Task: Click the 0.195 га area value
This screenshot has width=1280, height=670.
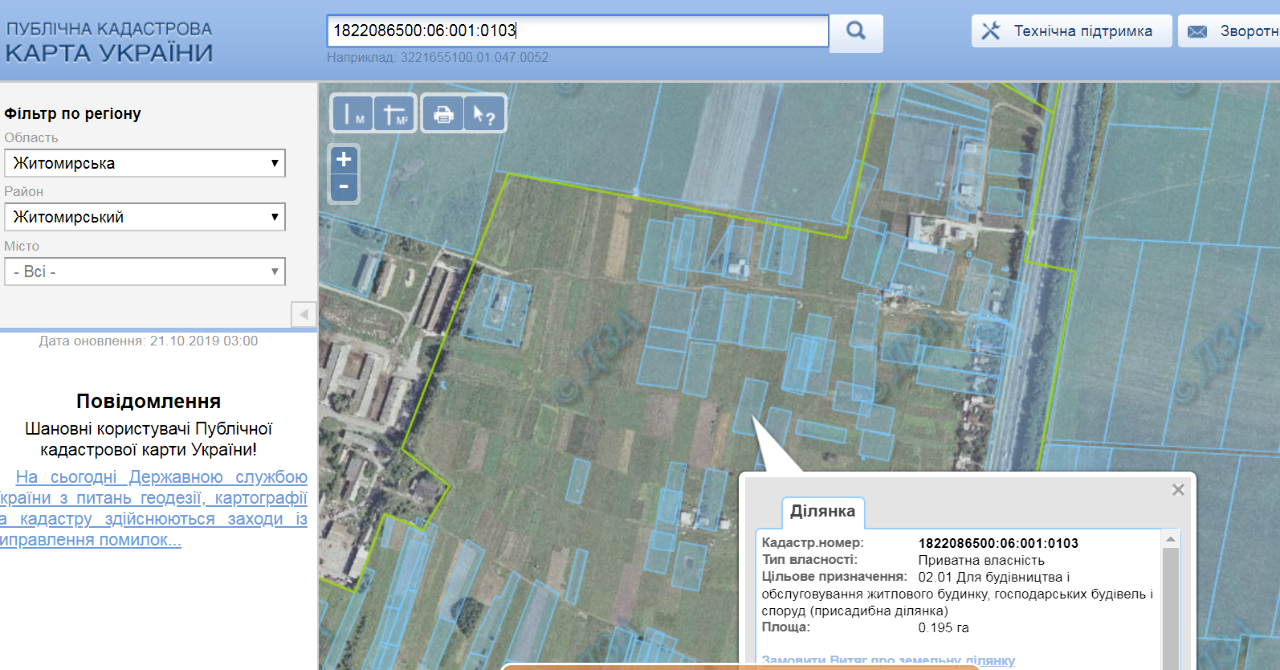Action: click(943, 627)
